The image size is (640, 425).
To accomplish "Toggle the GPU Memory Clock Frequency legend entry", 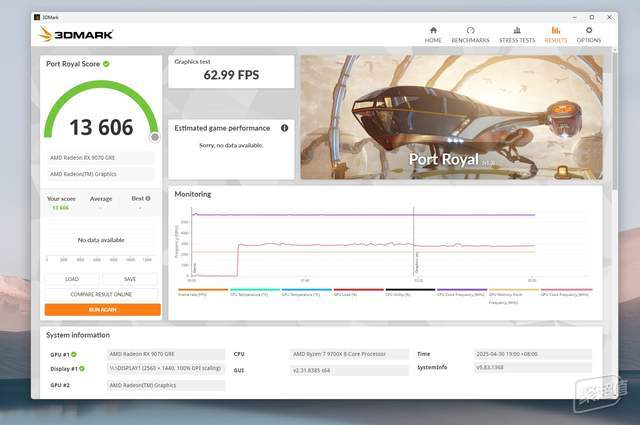I will tap(514, 296).
